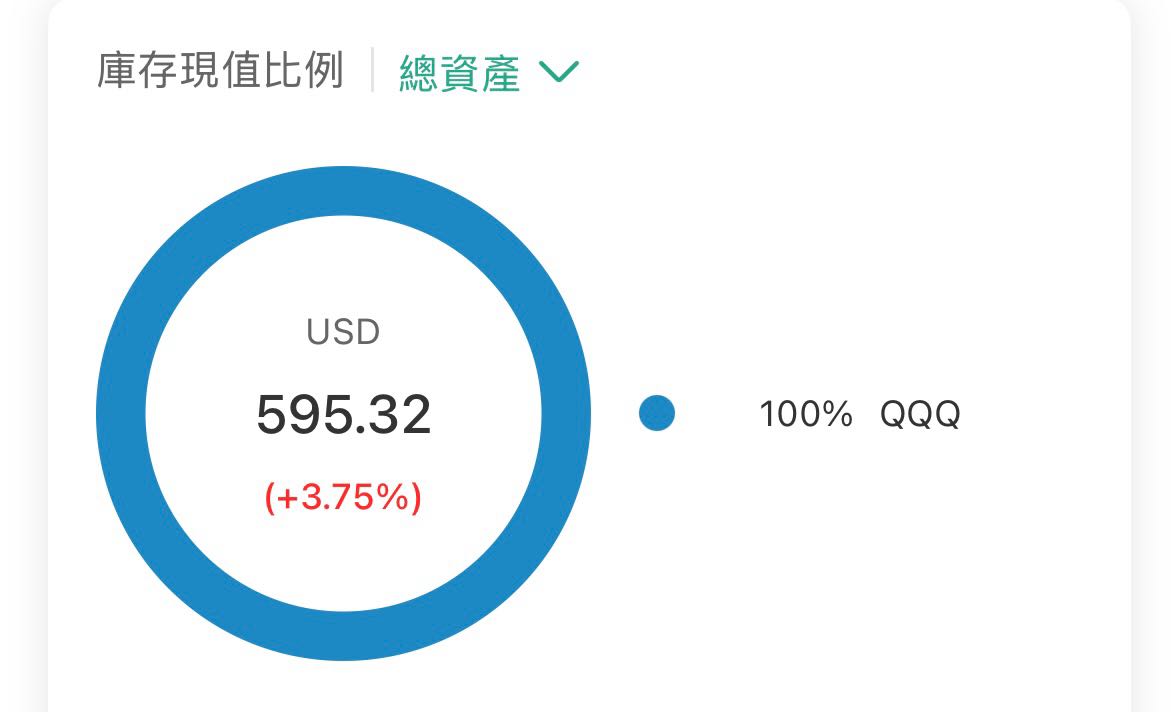This screenshot has height=712, width=1175.
Task: Click the red (+3.75%) change figure
Action: [343, 497]
